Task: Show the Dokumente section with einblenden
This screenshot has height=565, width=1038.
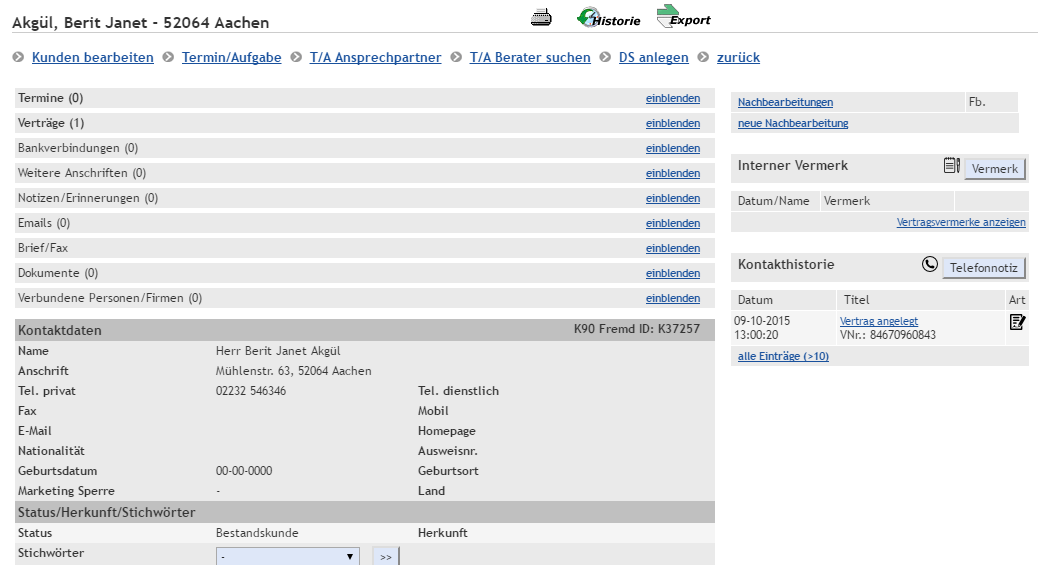Action: point(672,273)
